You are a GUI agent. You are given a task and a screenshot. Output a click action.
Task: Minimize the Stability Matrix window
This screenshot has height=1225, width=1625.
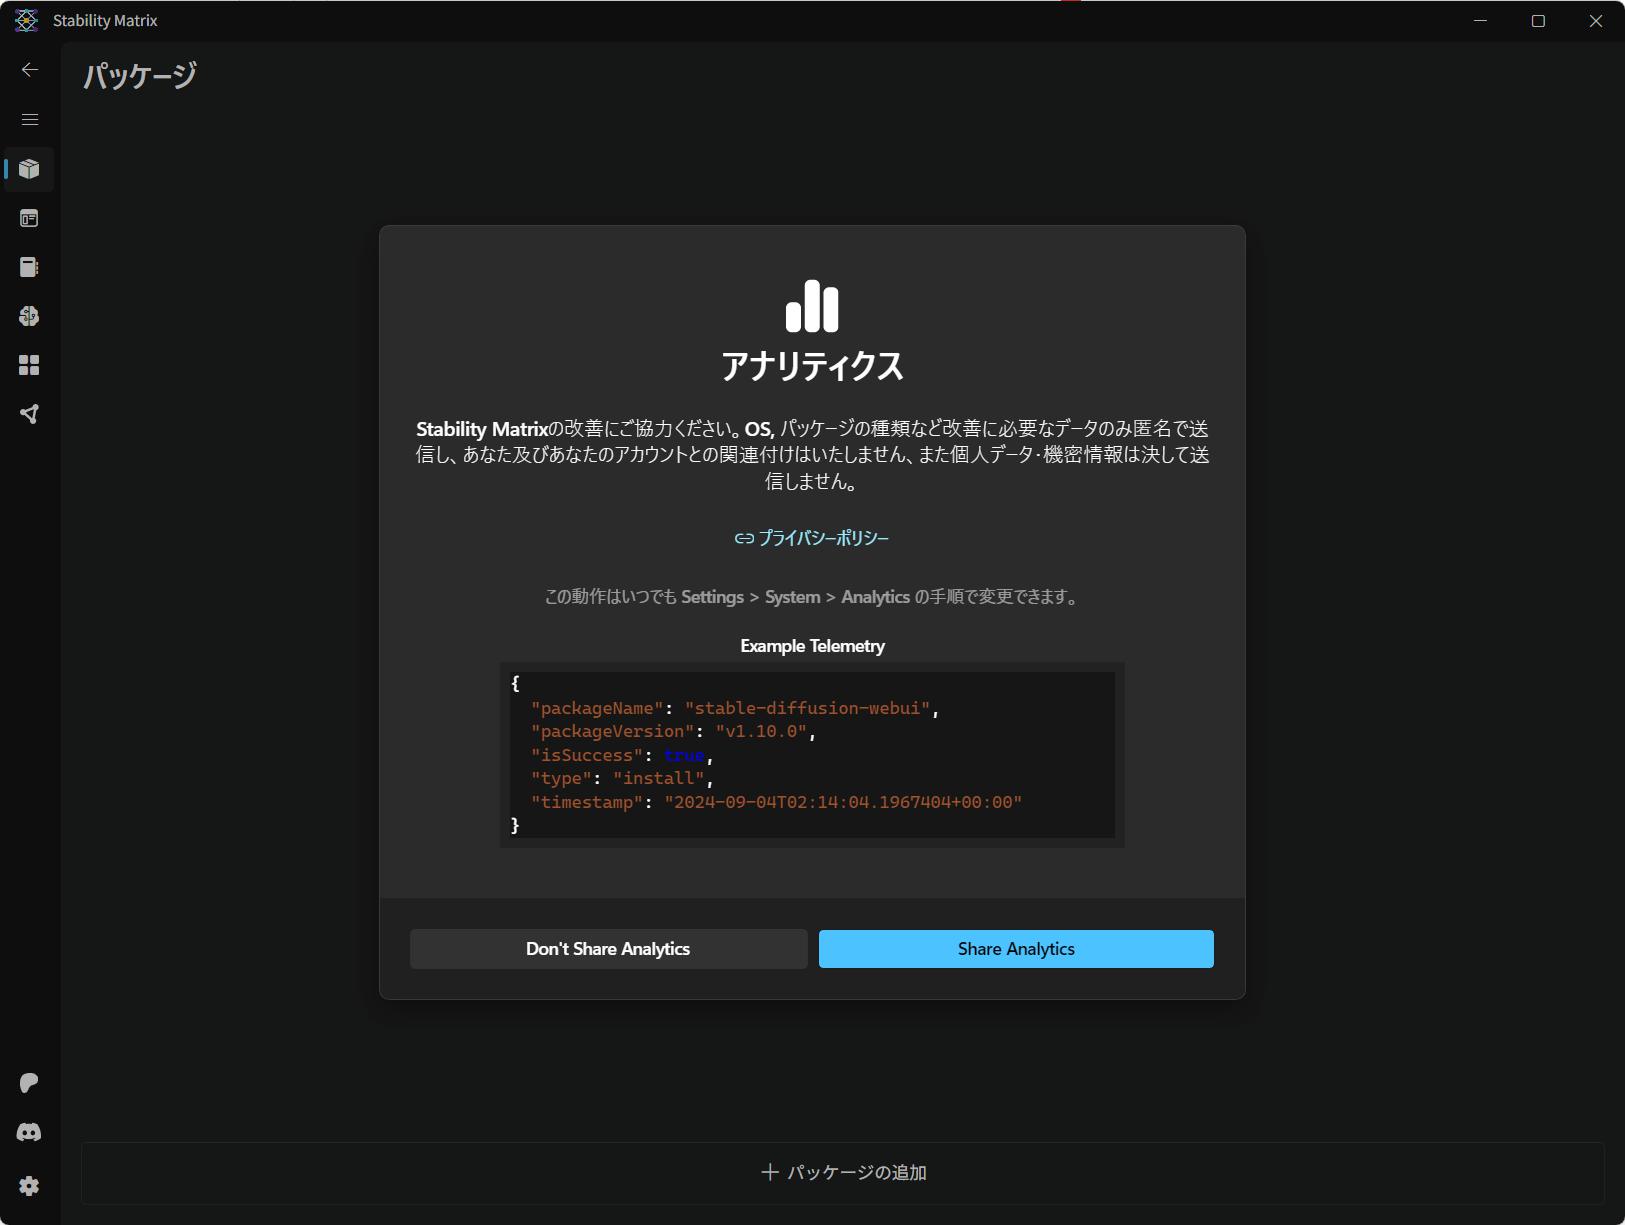pyautogui.click(x=1481, y=21)
